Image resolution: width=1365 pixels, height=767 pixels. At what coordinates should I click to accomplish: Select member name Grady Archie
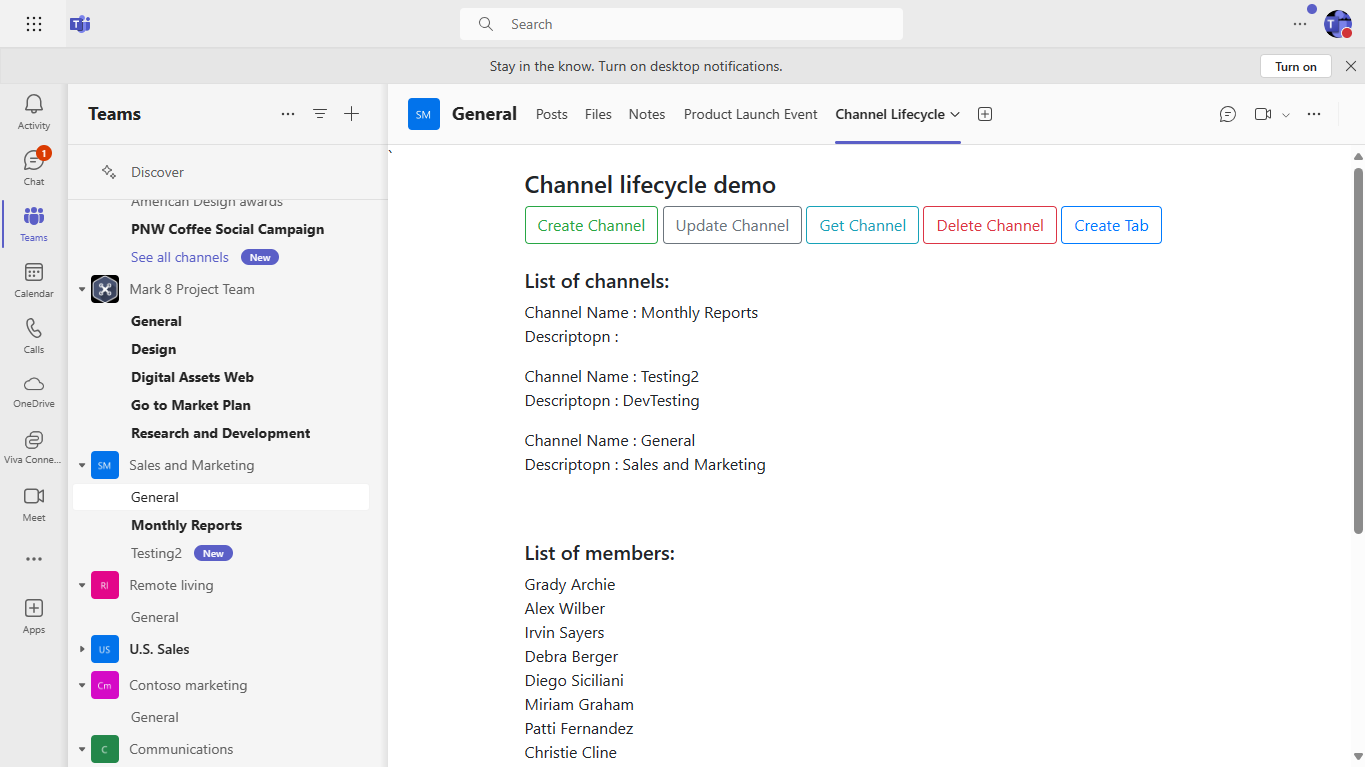pyautogui.click(x=570, y=585)
